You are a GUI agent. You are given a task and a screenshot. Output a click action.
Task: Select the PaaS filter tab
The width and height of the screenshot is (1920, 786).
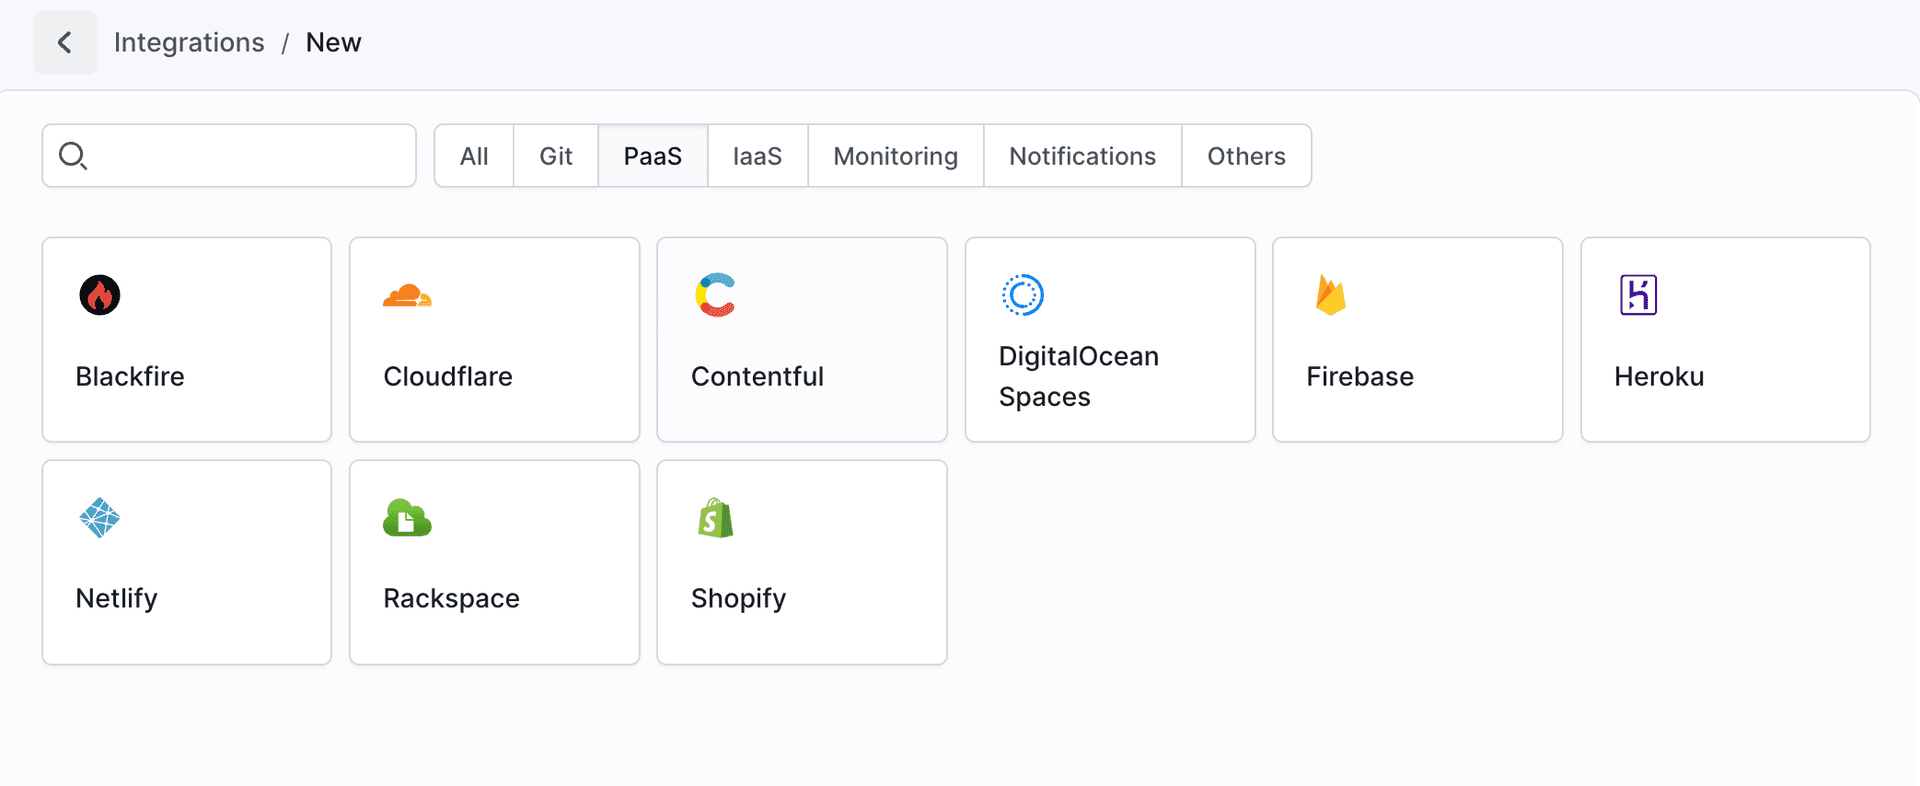[x=653, y=156]
